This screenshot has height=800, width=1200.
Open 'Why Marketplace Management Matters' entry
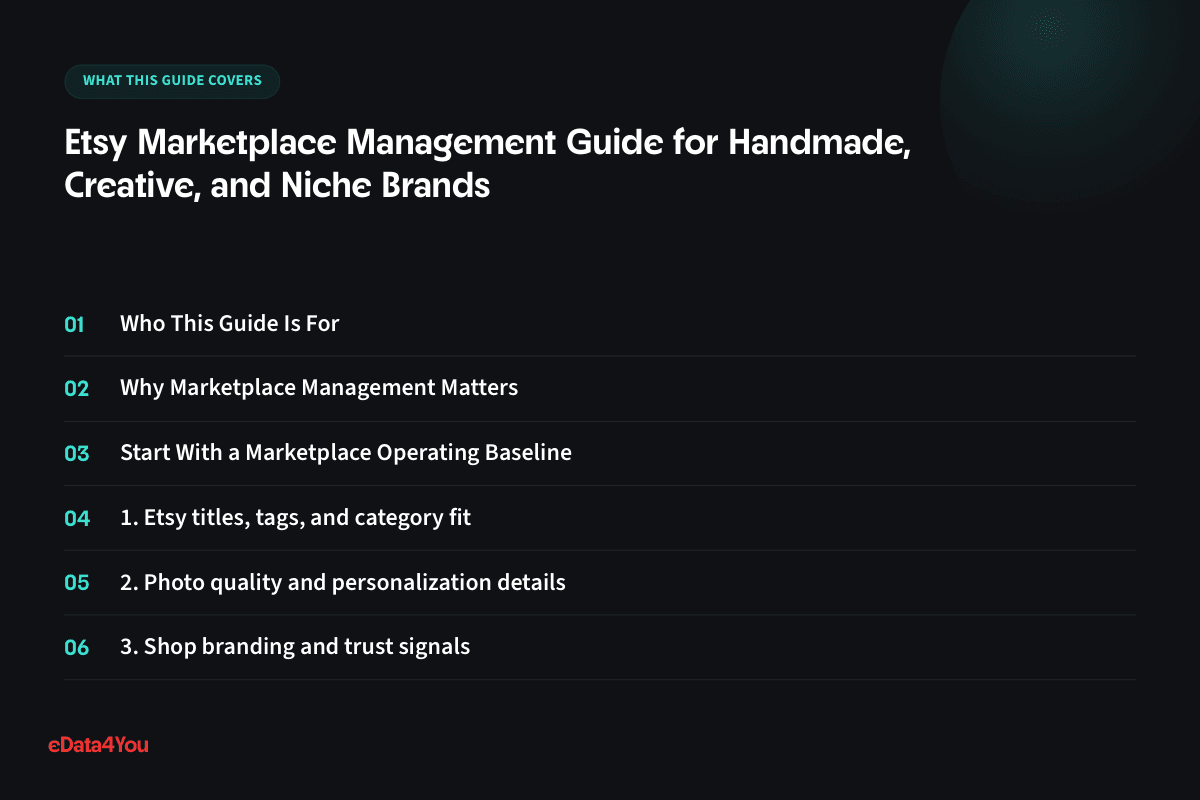(x=319, y=388)
